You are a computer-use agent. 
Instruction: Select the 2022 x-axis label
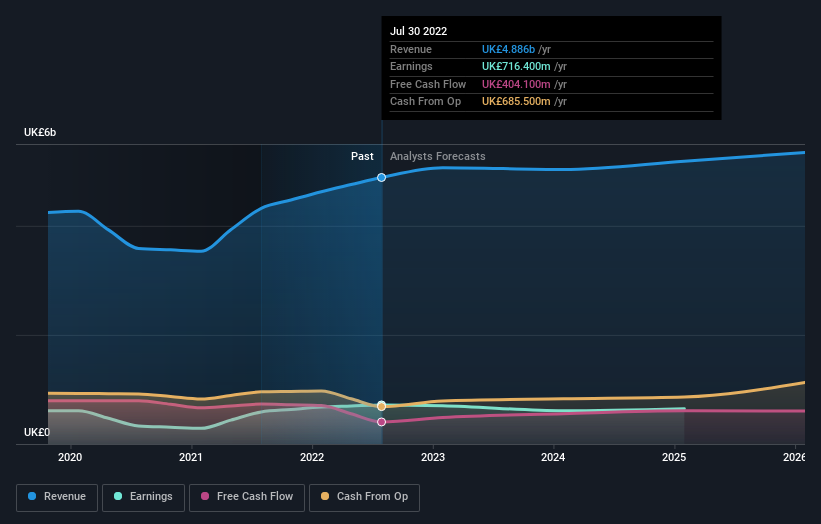pyautogui.click(x=312, y=457)
